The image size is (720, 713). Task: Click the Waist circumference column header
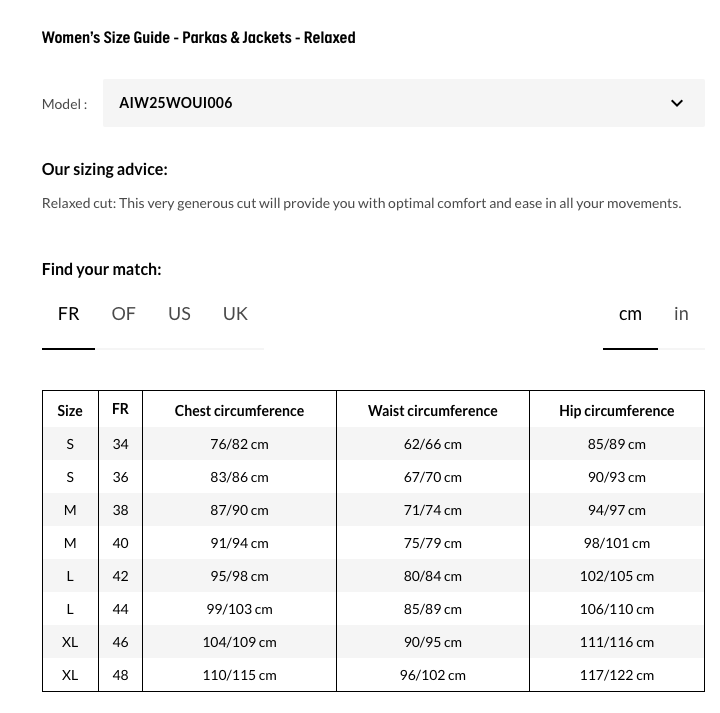coord(432,411)
